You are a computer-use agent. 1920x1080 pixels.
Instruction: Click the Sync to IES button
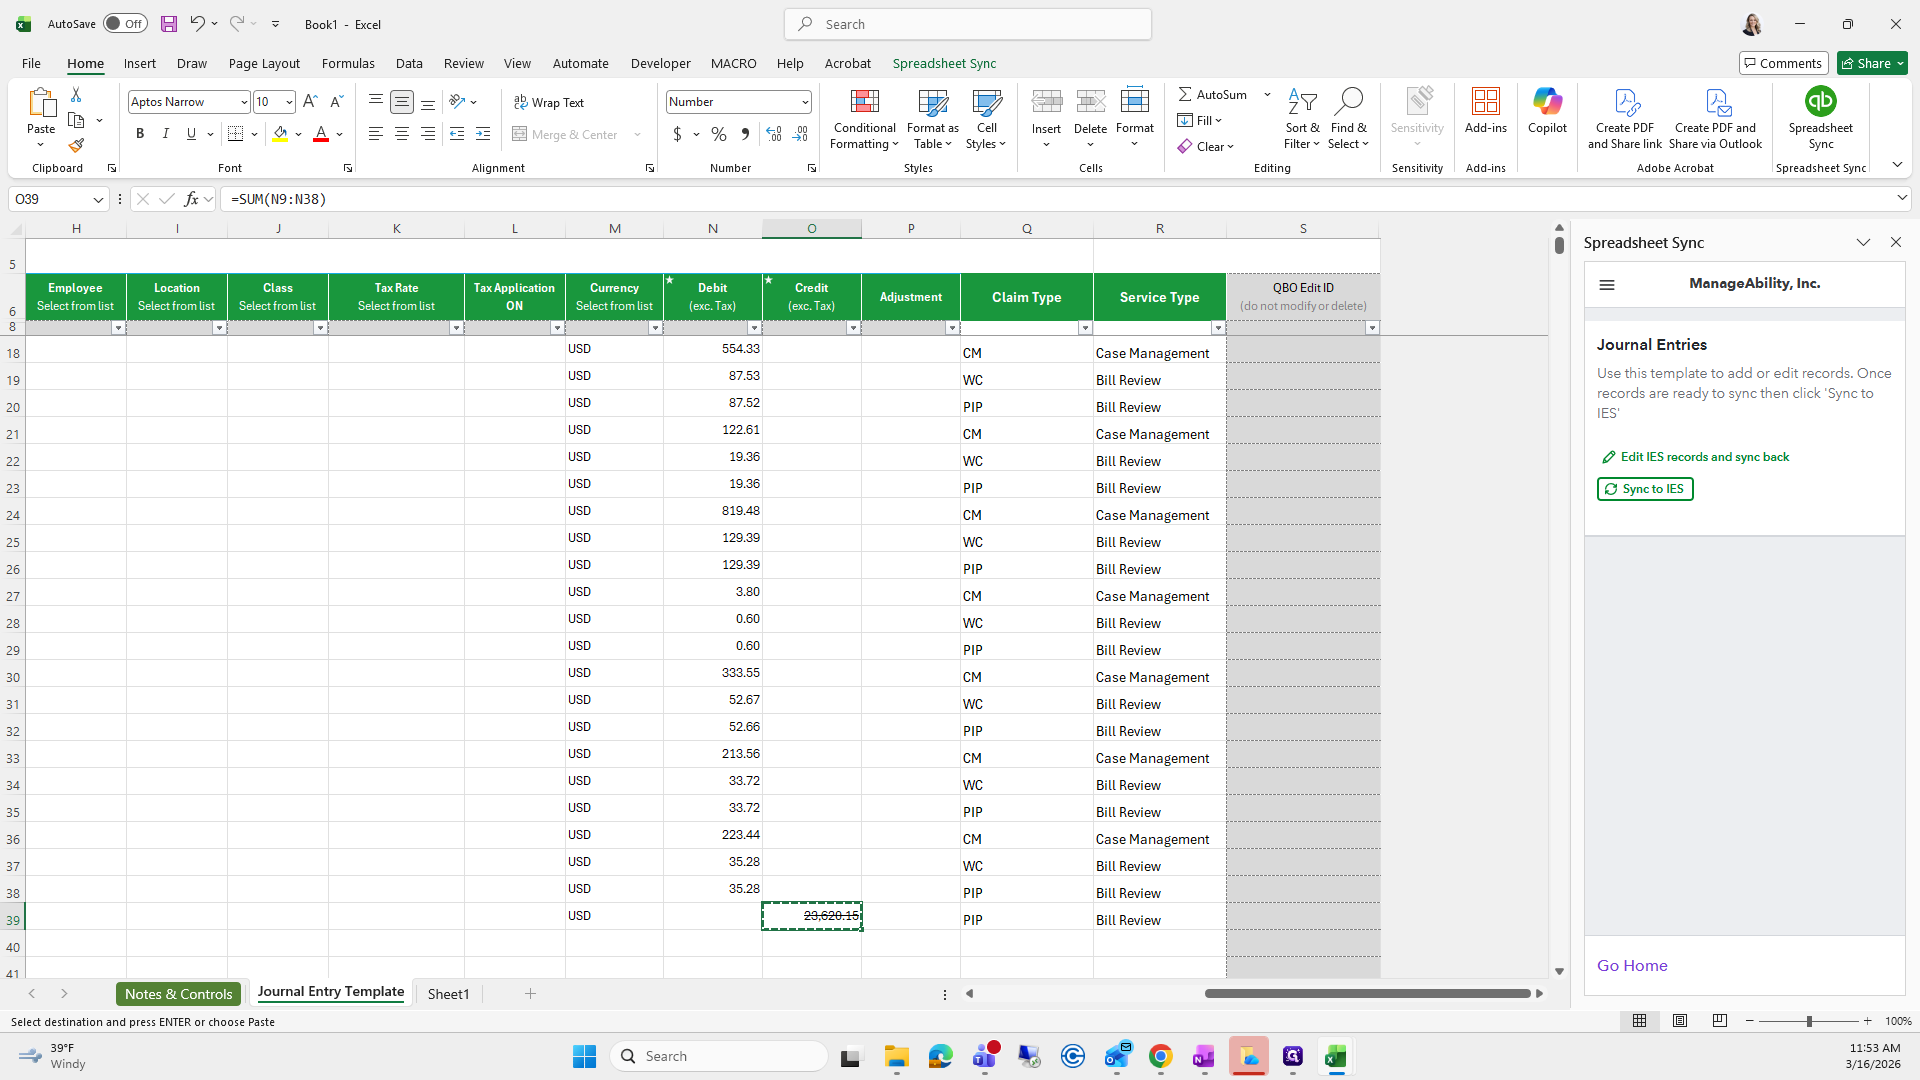(1645, 489)
